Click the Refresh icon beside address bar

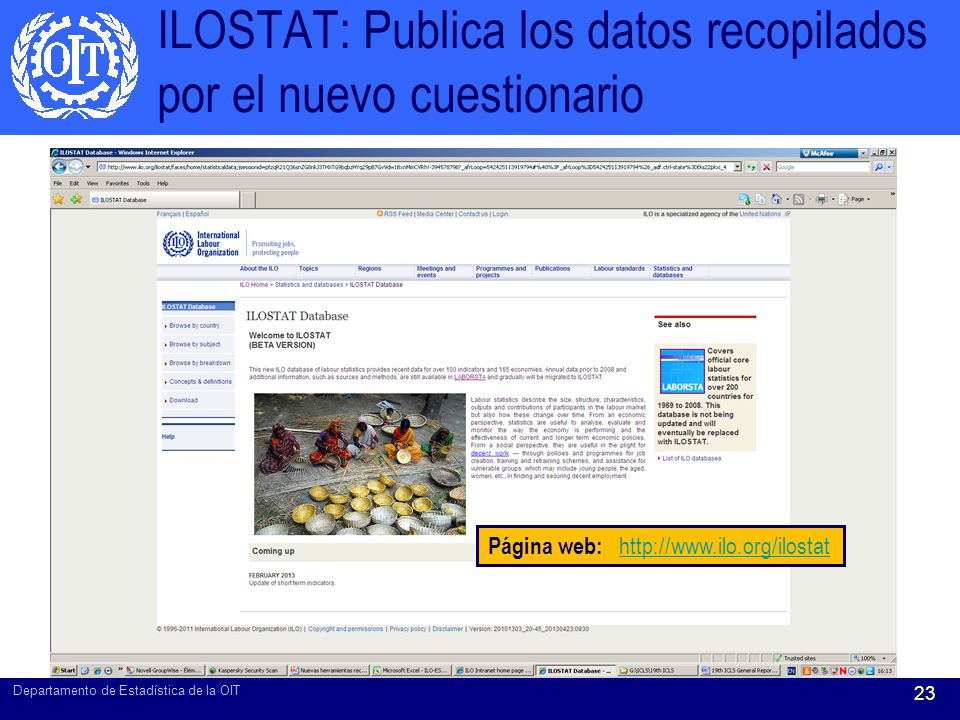pyautogui.click(x=751, y=167)
